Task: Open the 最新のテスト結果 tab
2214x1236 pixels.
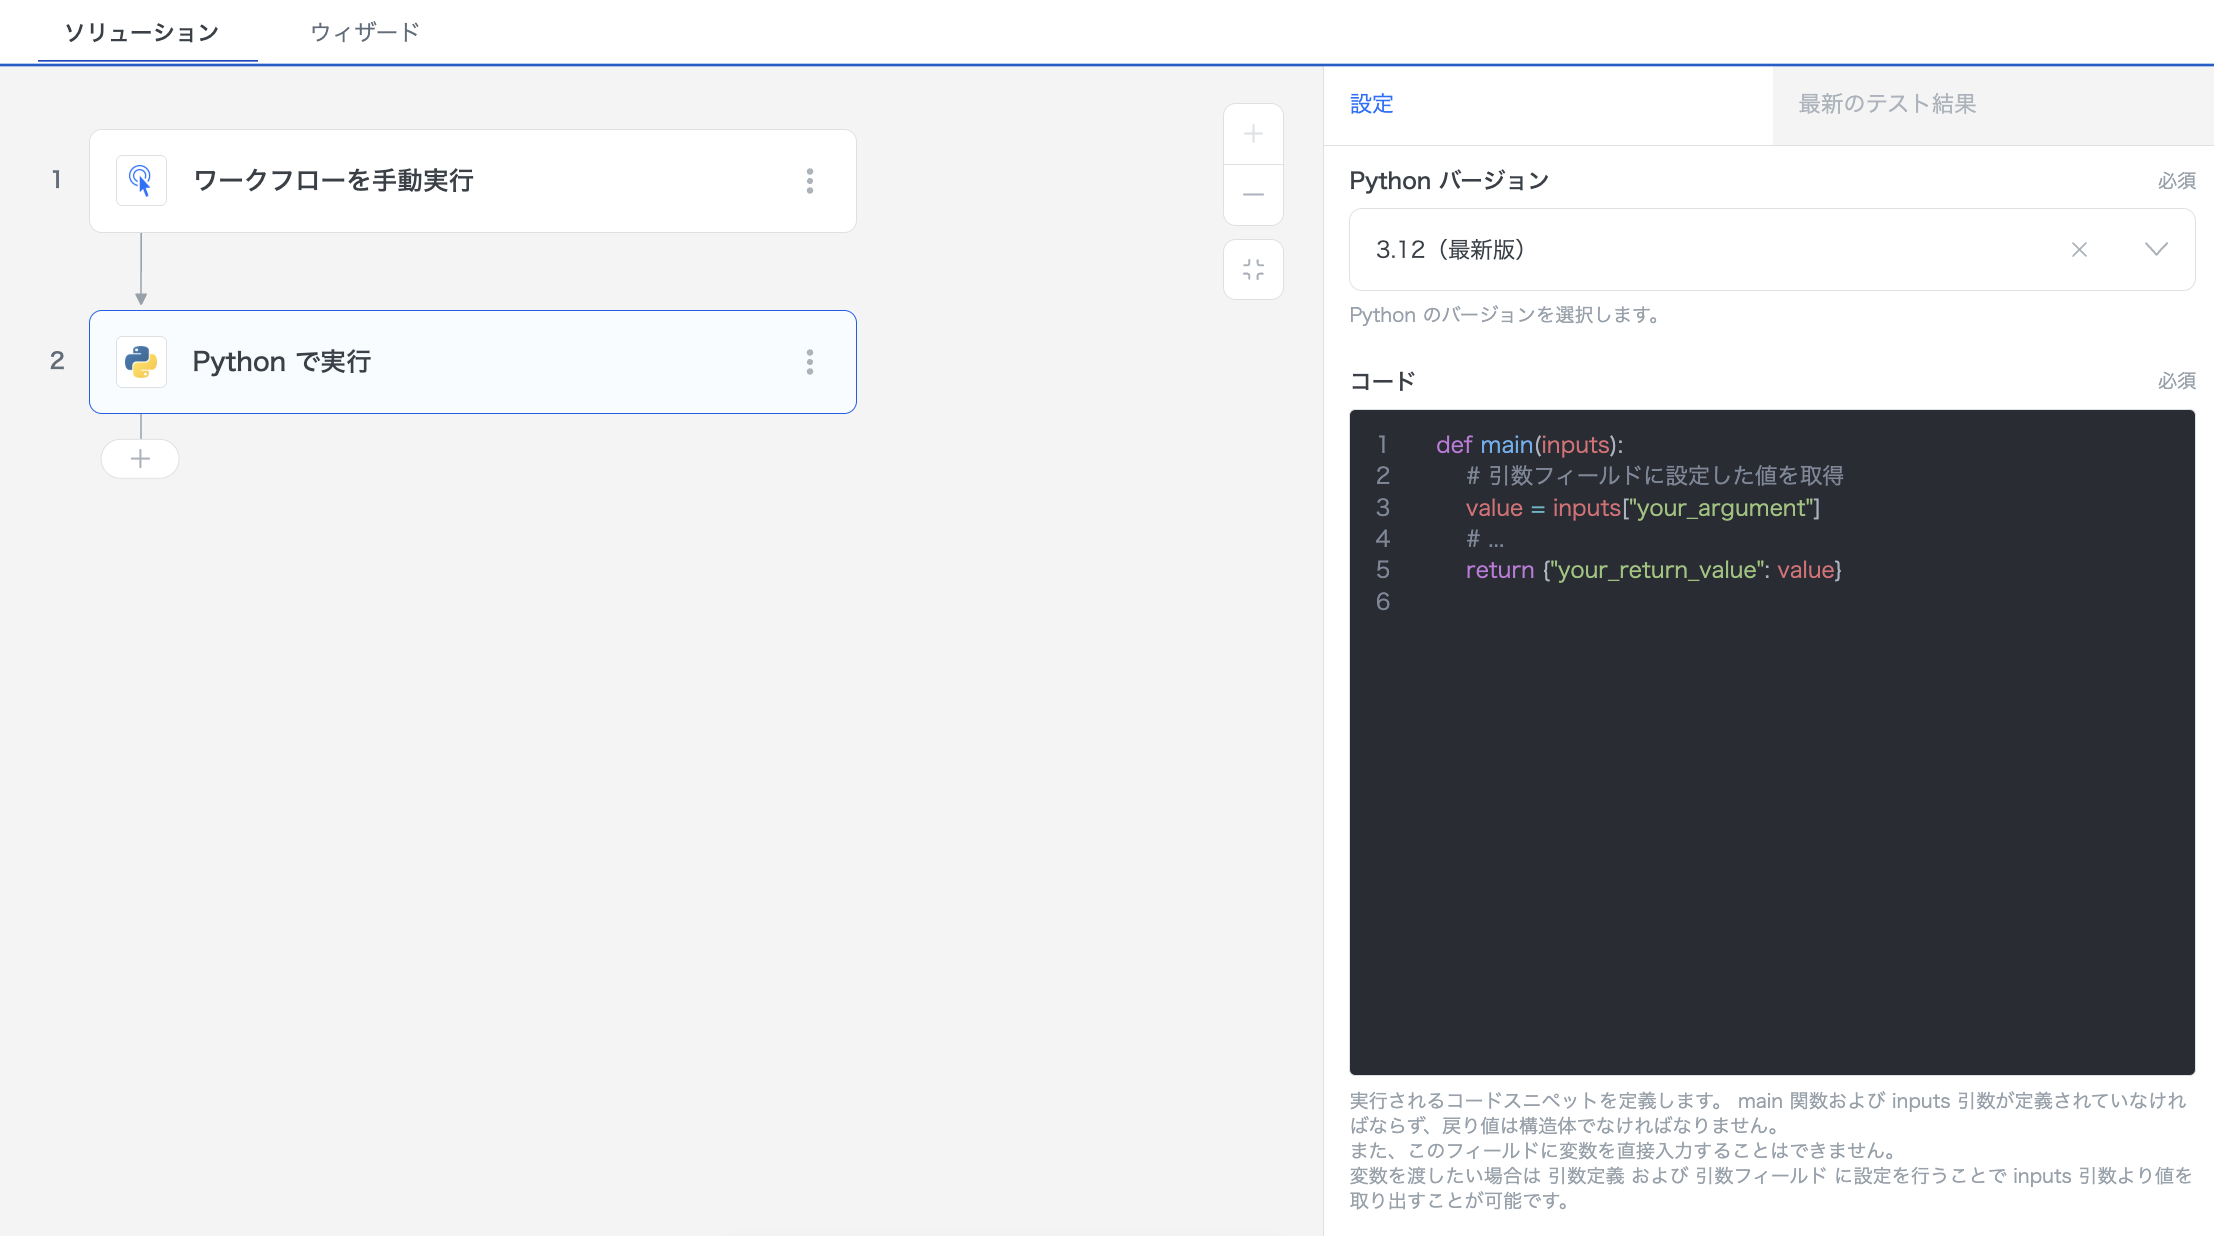Action: click(x=1887, y=104)
